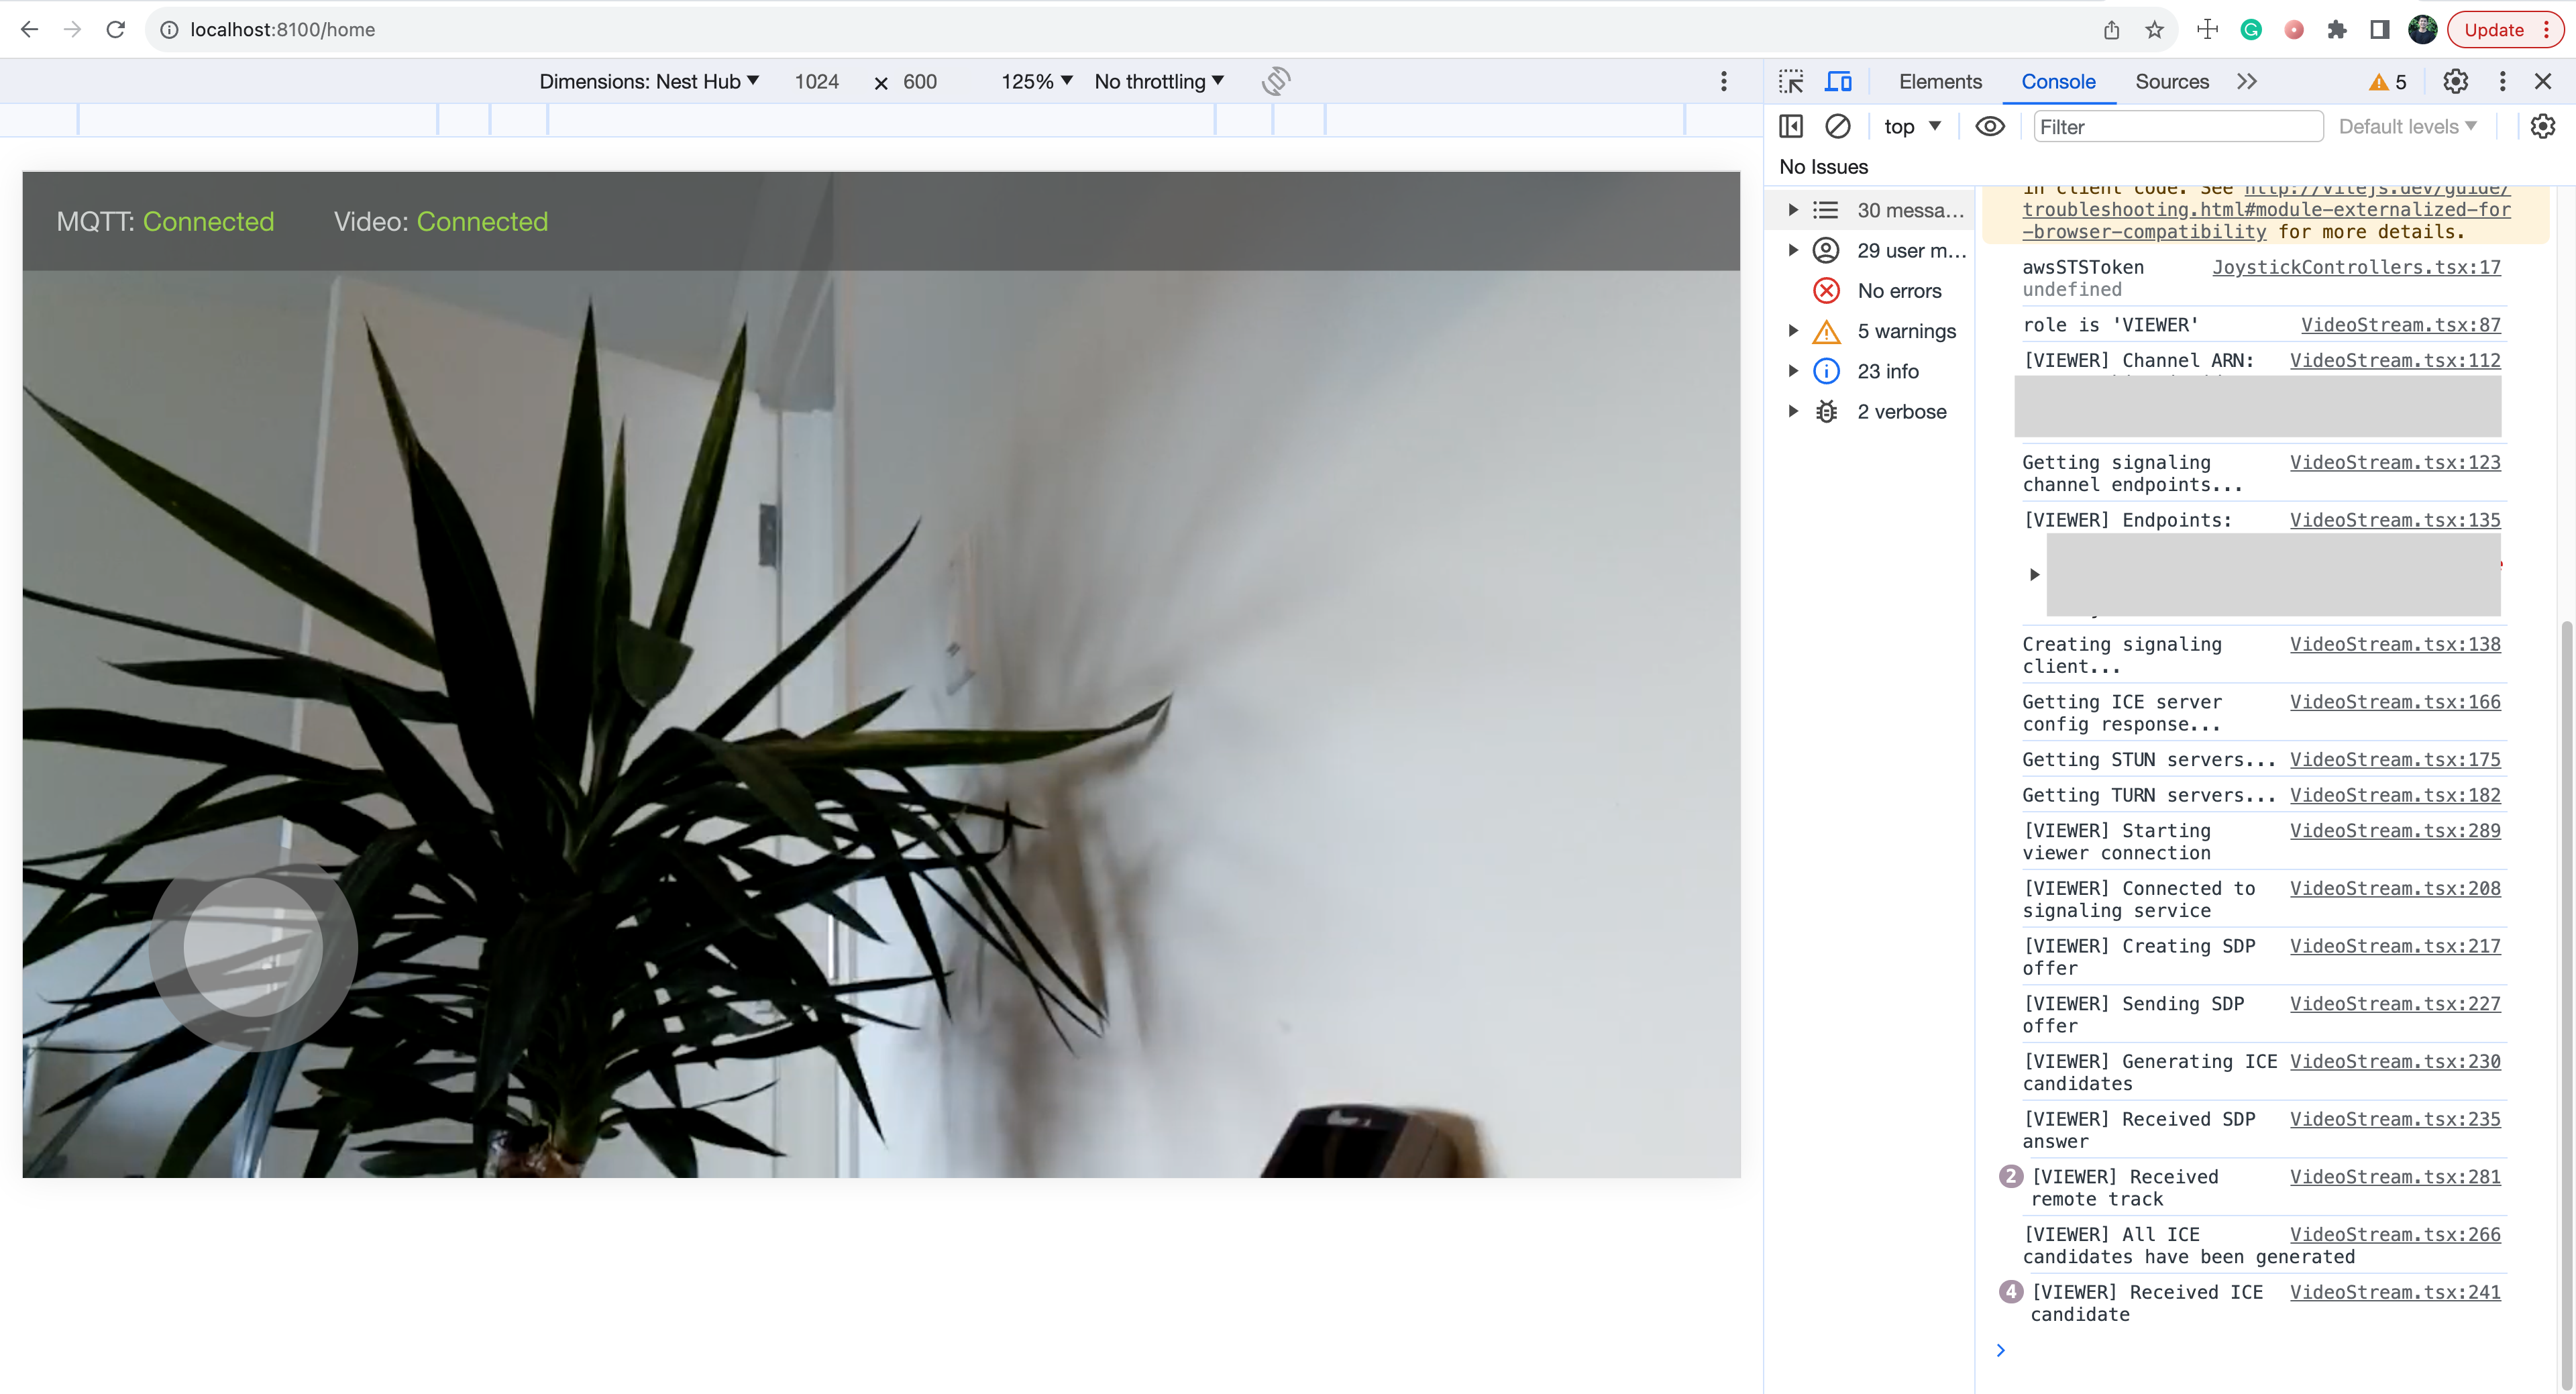Click the Elements tab in DevTools
This screenshot has height=1394, width=2576.
(x=1941, y=81)
